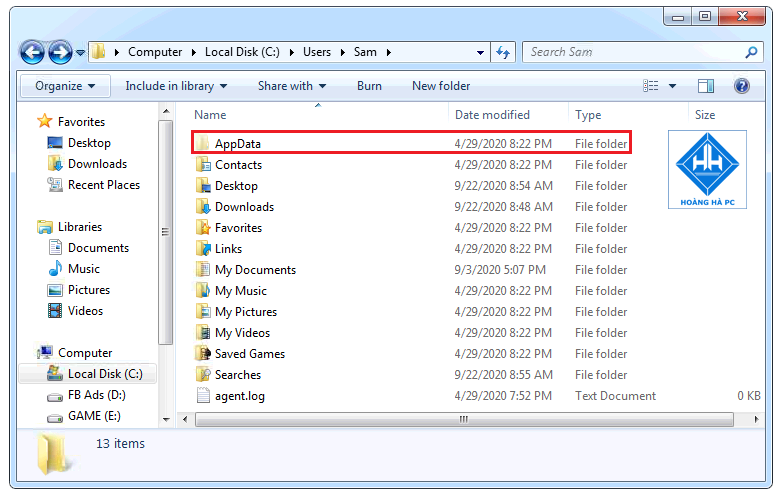The width and height of the screenshot is (780, 497).
Task: Click the change view icon
Action: pos(650,86)
